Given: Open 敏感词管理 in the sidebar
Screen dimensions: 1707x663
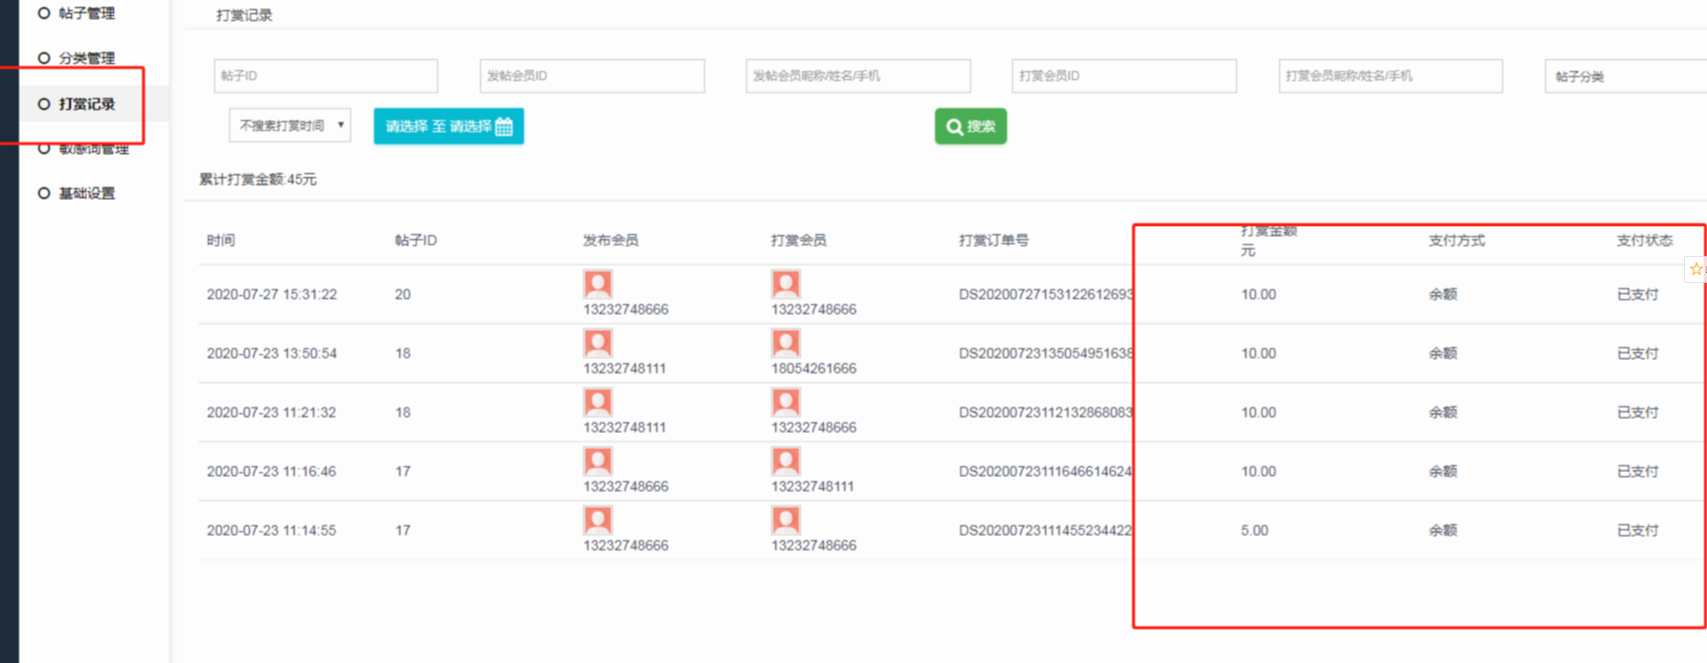Looking at the screenshot, I should pos(92,149).
